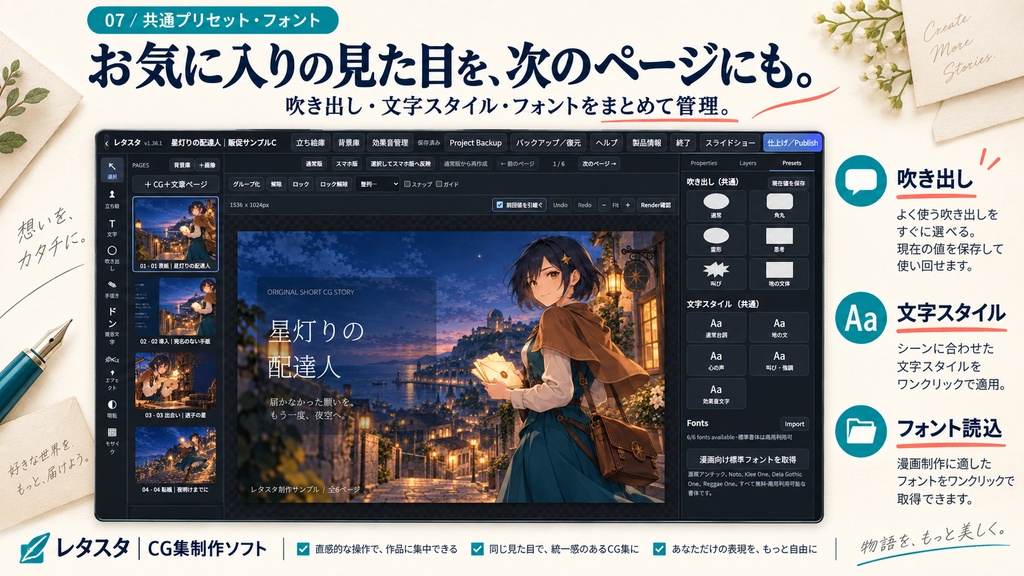Click 現在値を保存 button
The image size is (1024, 576).
[788, 184]
